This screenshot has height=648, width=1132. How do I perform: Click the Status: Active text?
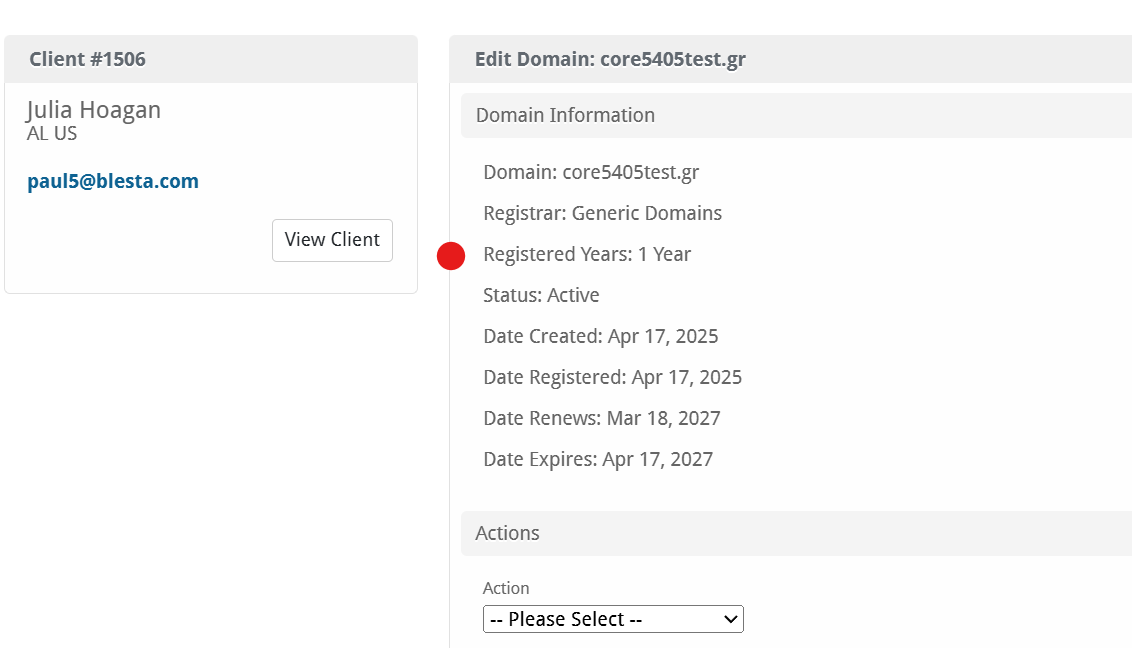(x=541, y=295)
